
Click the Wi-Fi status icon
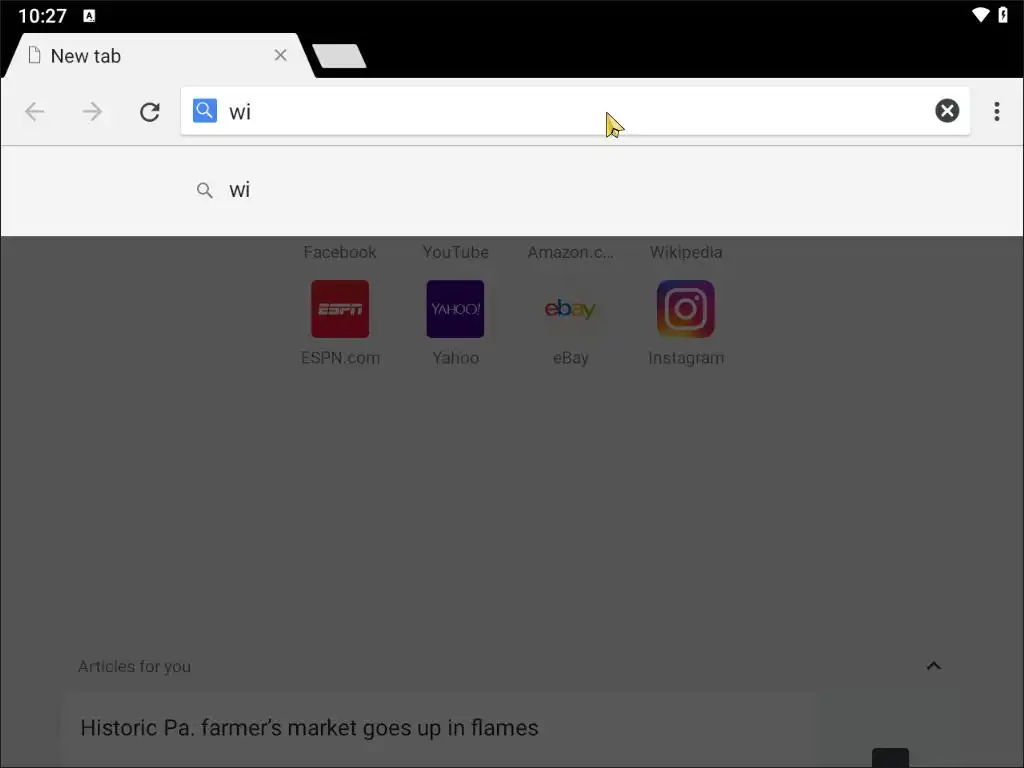coord(980,14)
